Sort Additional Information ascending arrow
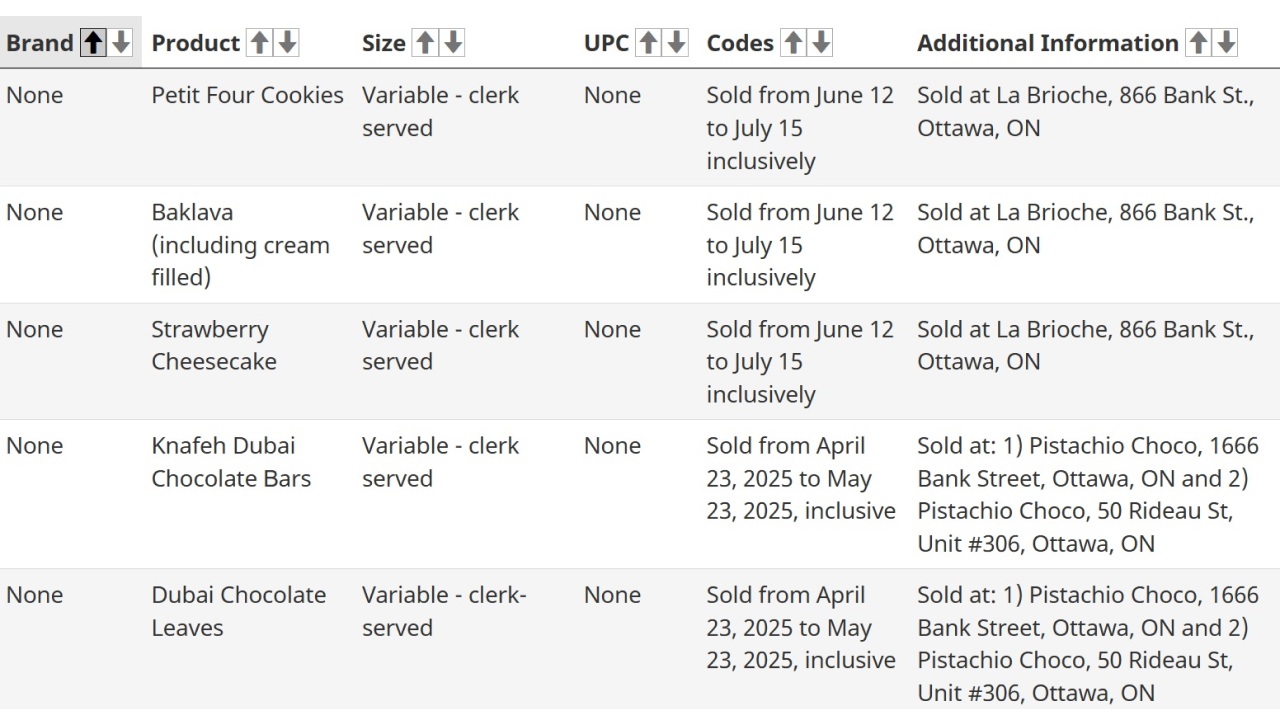Screen dimensions: 1280x725 [x=1198, y=43]
